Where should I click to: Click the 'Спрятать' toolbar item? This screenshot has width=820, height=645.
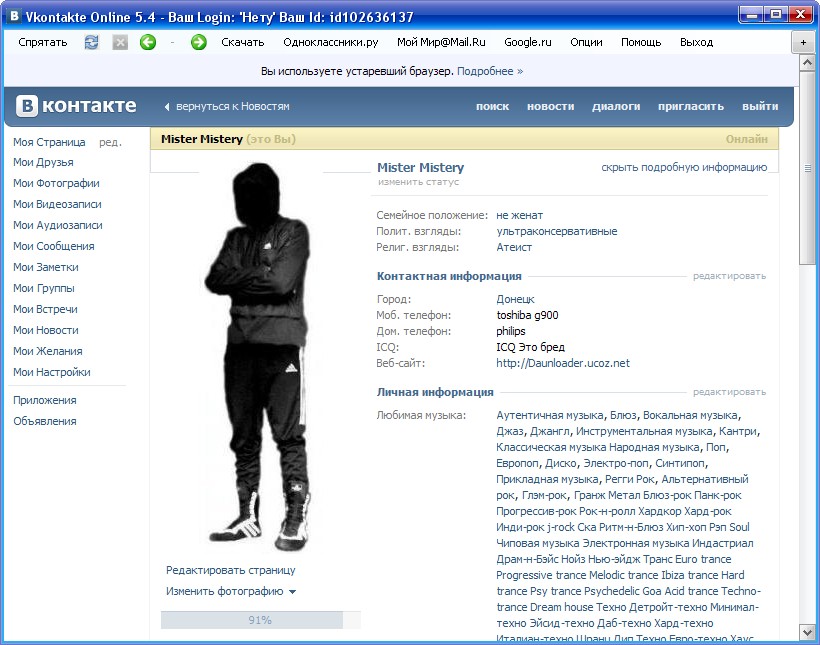(43, 42)
